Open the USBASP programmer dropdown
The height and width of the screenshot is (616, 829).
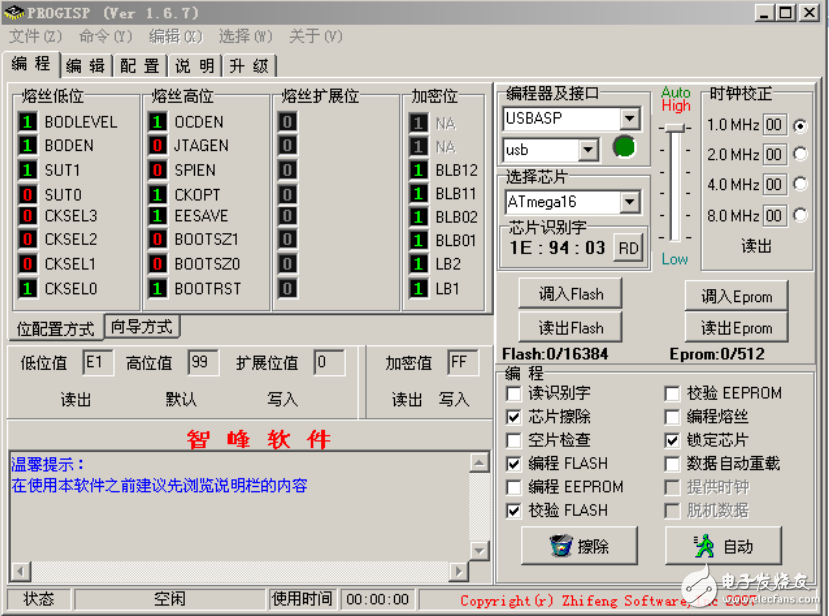tap(631, 118)
